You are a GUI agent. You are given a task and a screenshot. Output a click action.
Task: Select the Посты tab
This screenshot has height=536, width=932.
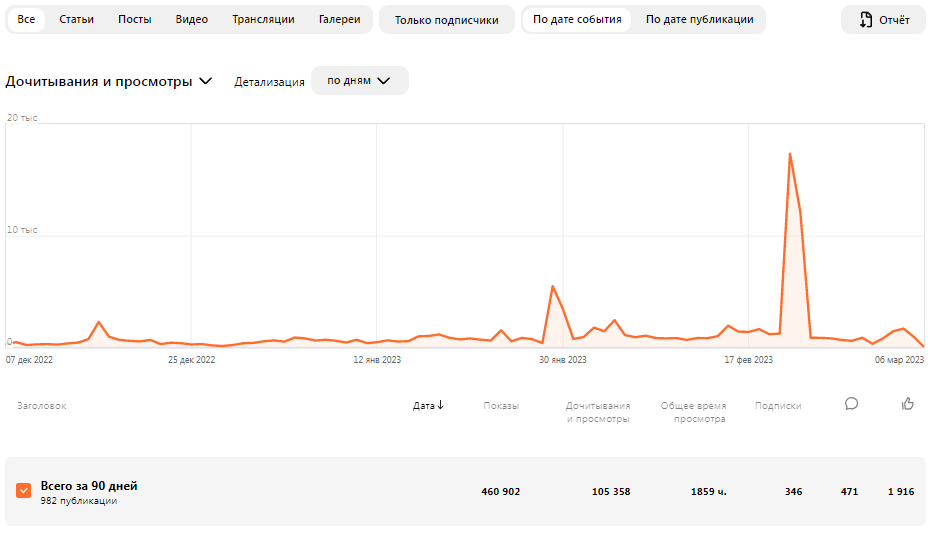point(134,20)
